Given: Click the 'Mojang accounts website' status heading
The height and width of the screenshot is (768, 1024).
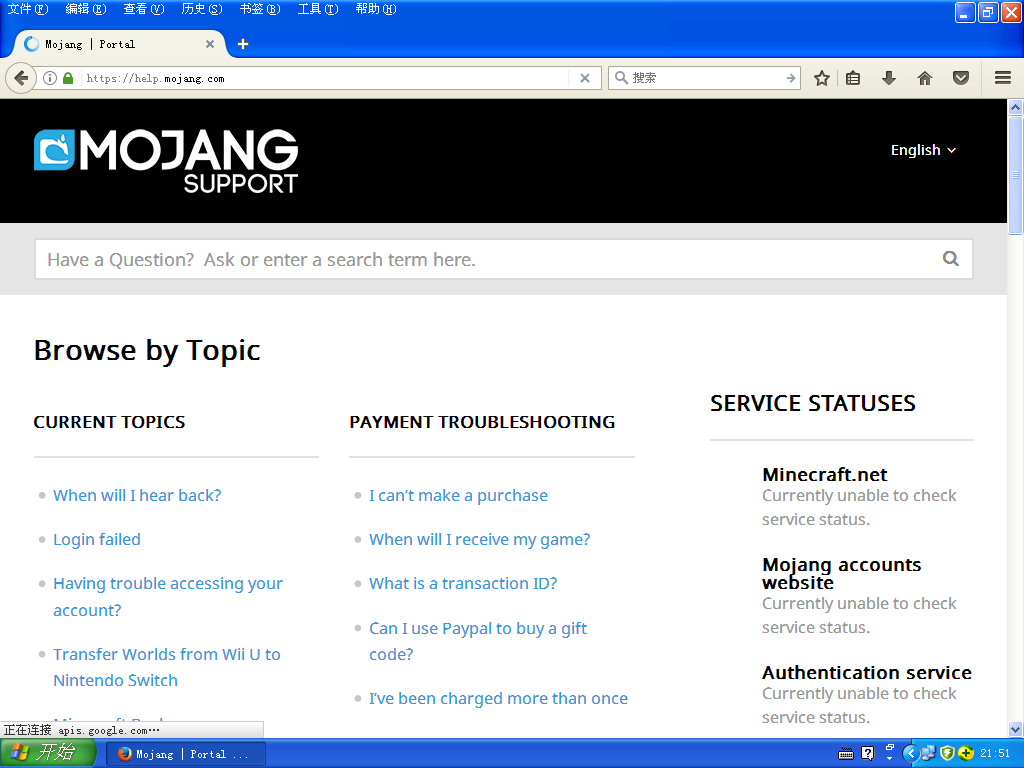Looking at the screenshot, I should click(841, 573).
